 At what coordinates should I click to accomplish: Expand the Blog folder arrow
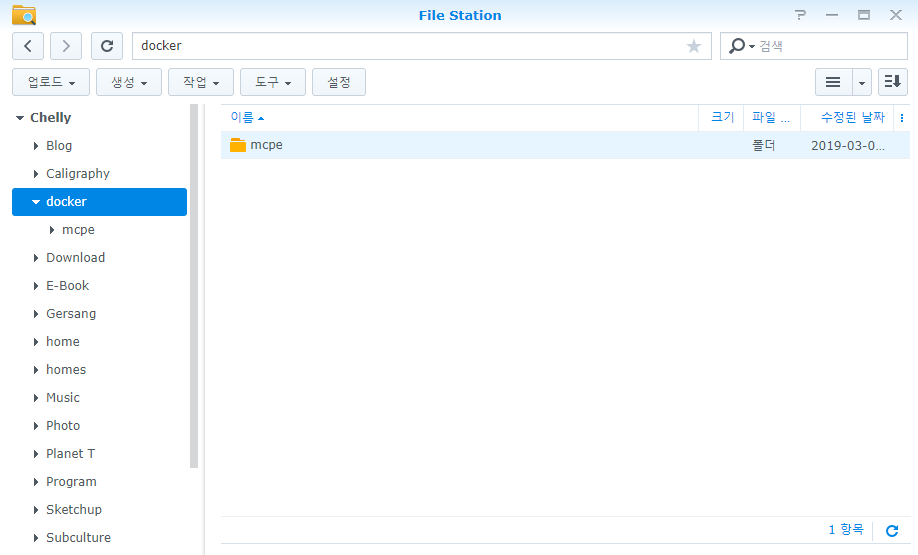point(36,146)
